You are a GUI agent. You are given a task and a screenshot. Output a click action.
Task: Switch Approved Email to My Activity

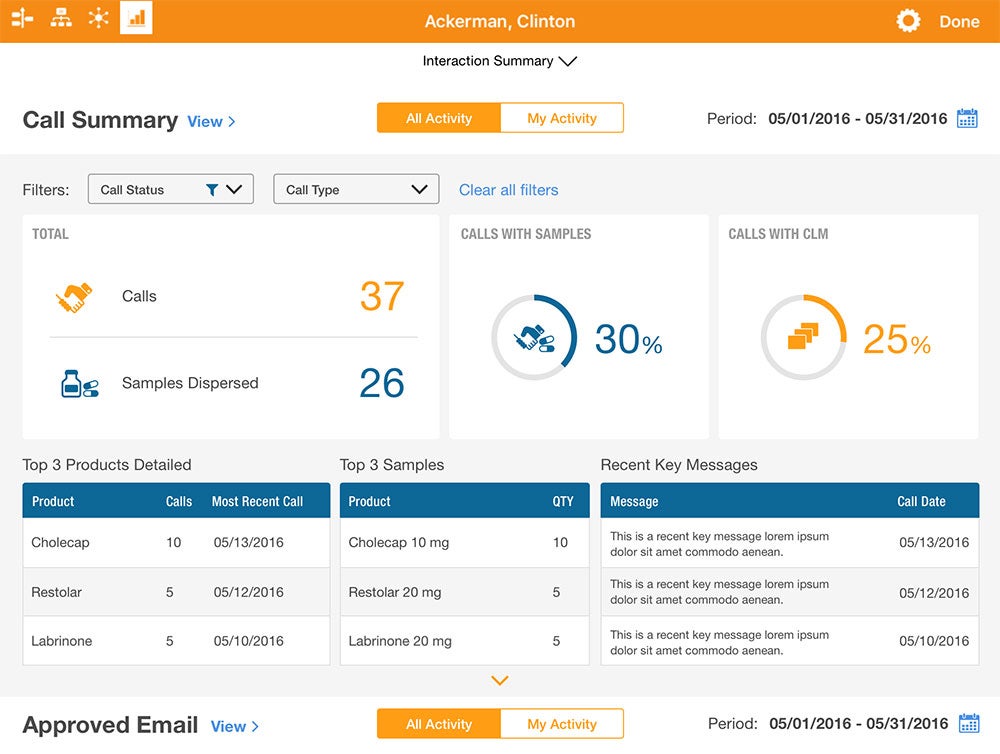pos(561,724)
